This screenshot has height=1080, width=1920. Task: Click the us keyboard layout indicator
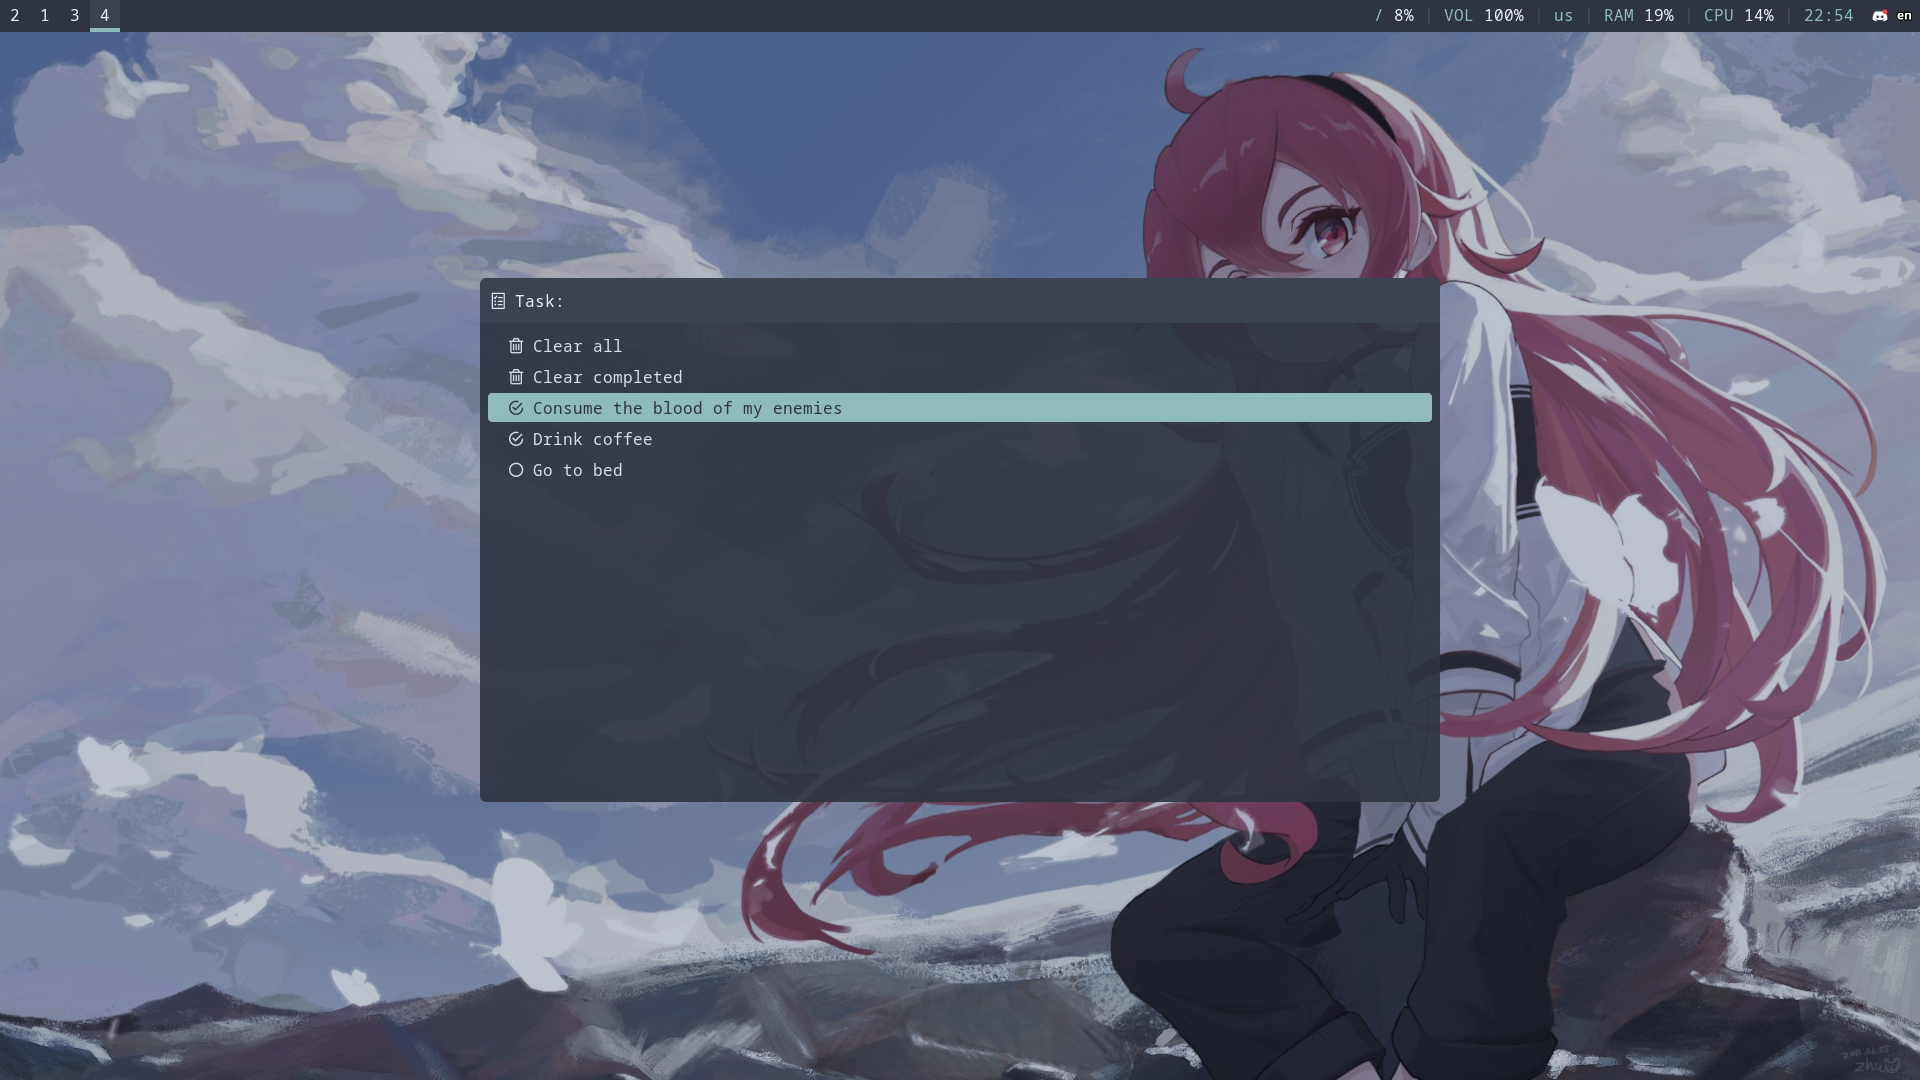coord(1563,16)
